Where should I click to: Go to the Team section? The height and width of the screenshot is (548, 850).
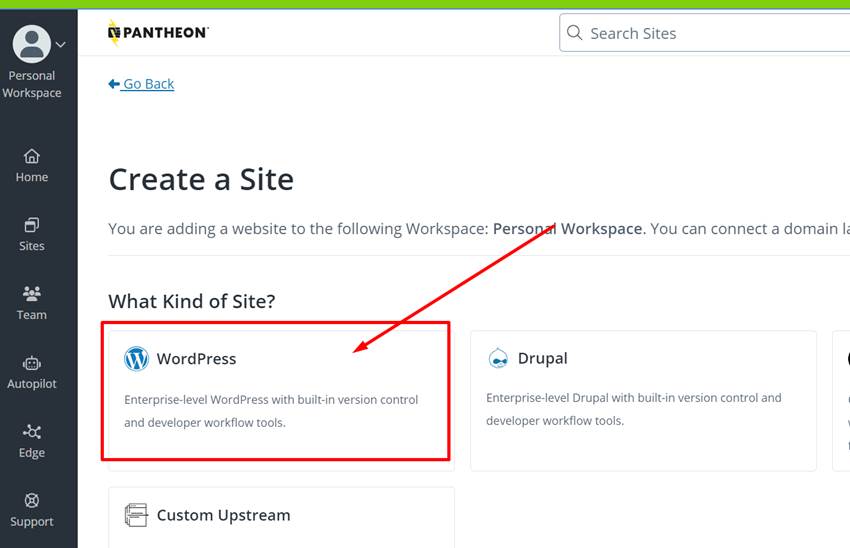pyautogui.click(x=32, y=294)
